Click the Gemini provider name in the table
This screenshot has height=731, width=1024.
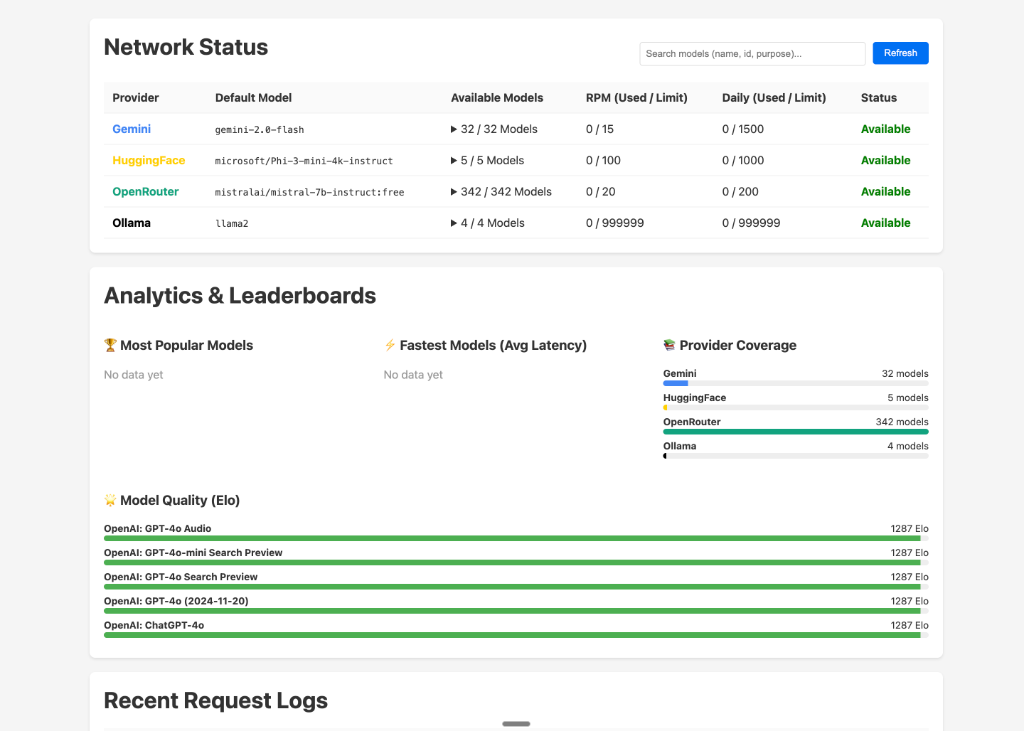point(131,129)
